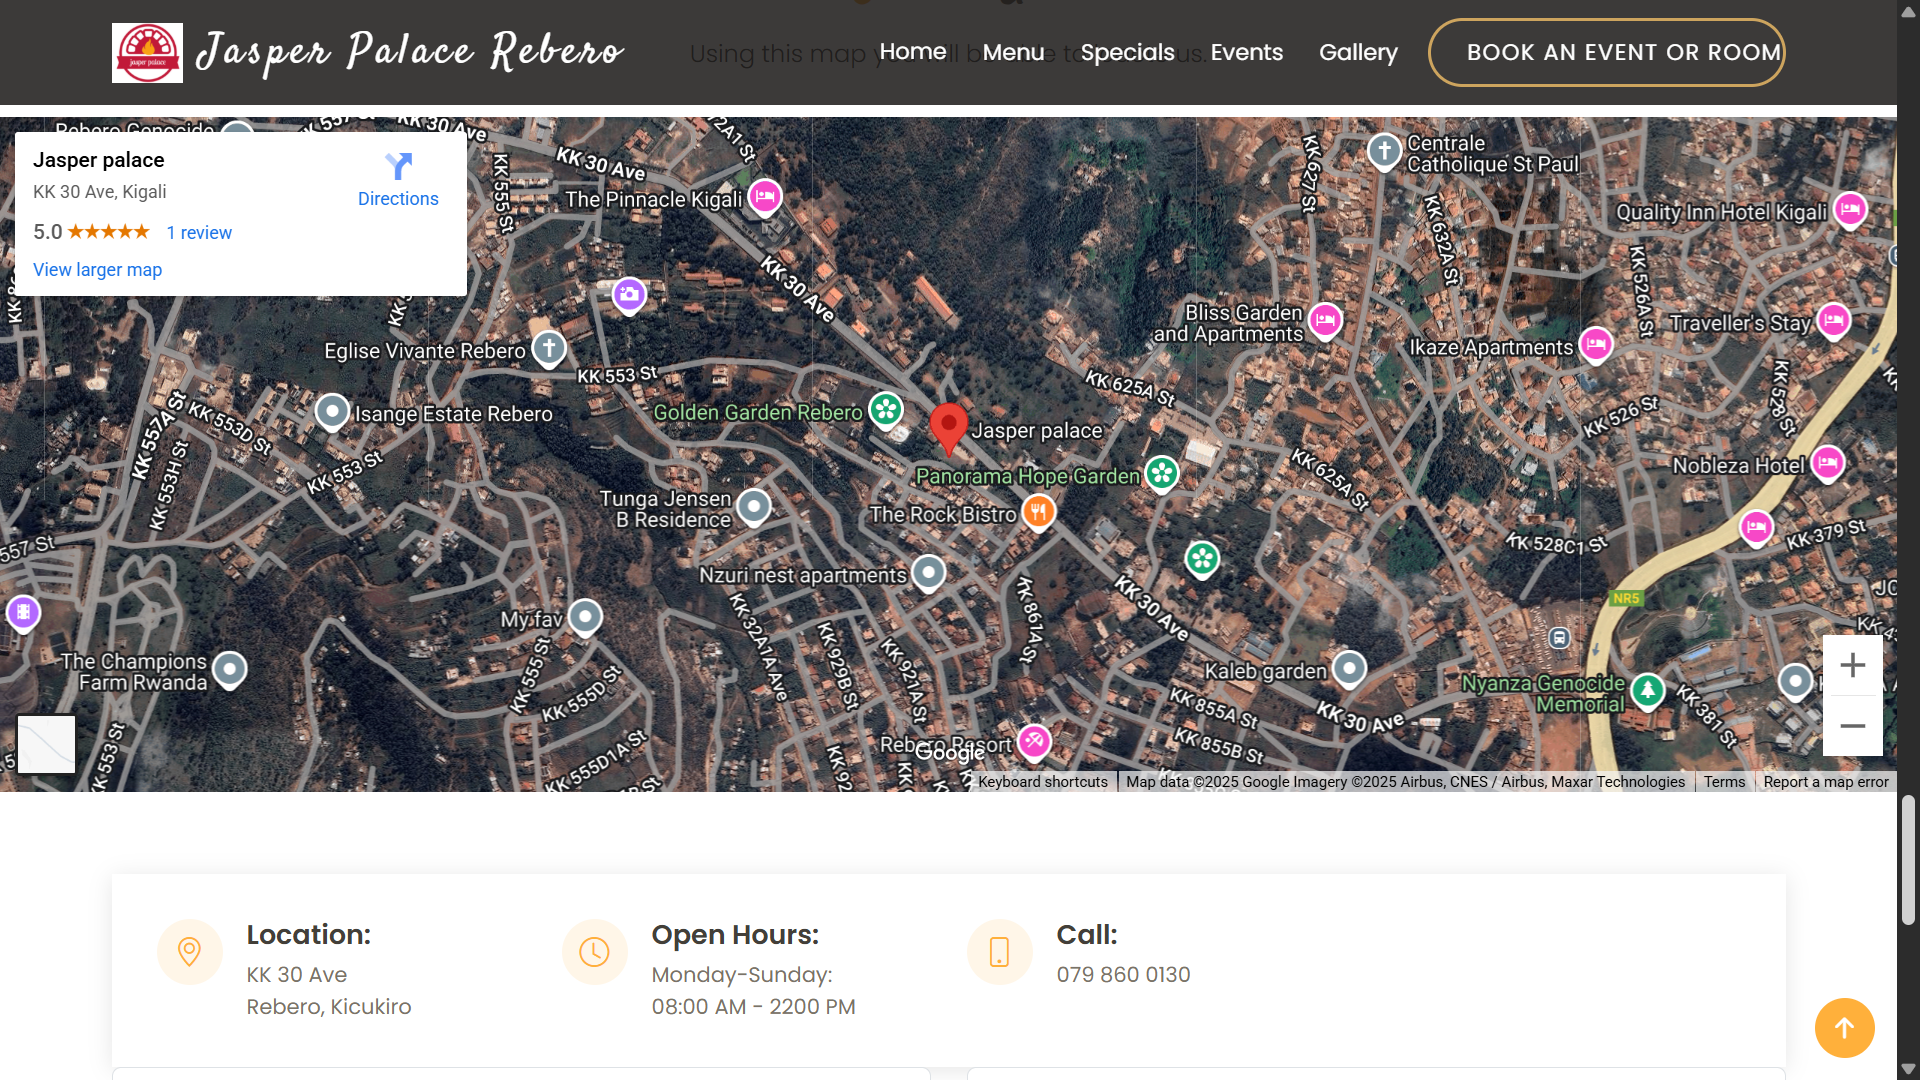Open Keyboard shortcuts on the map

(x=1043, y=782)
